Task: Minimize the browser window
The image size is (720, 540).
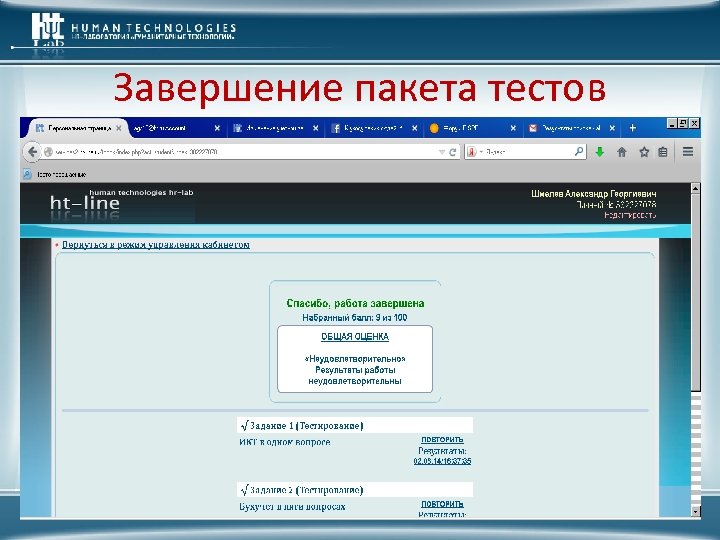Action: 672,123
